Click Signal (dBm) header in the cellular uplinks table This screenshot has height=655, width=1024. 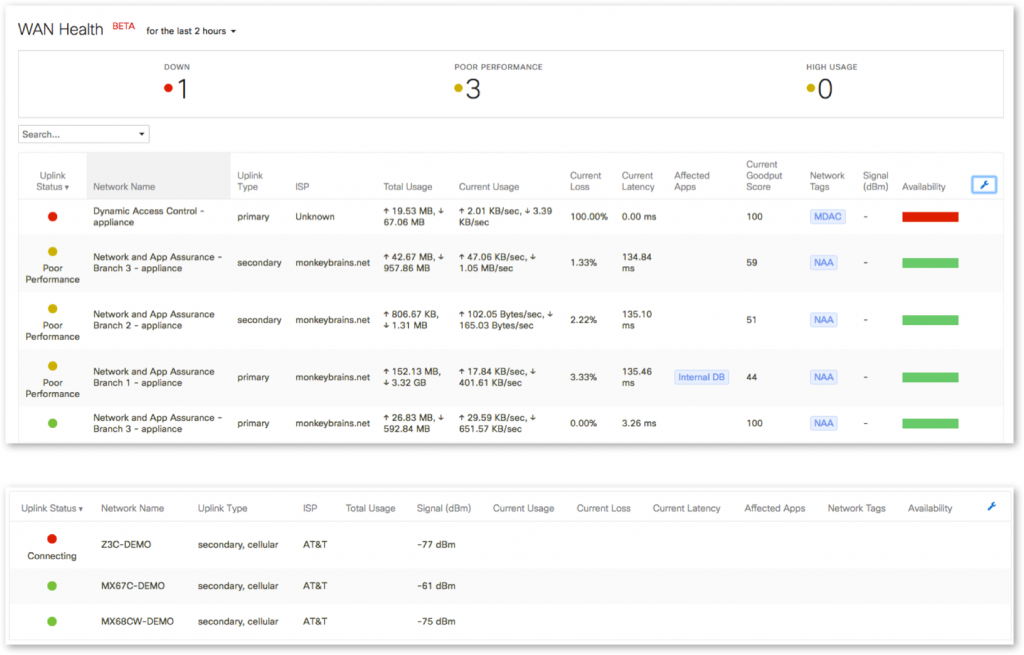[x=443, y=508]
